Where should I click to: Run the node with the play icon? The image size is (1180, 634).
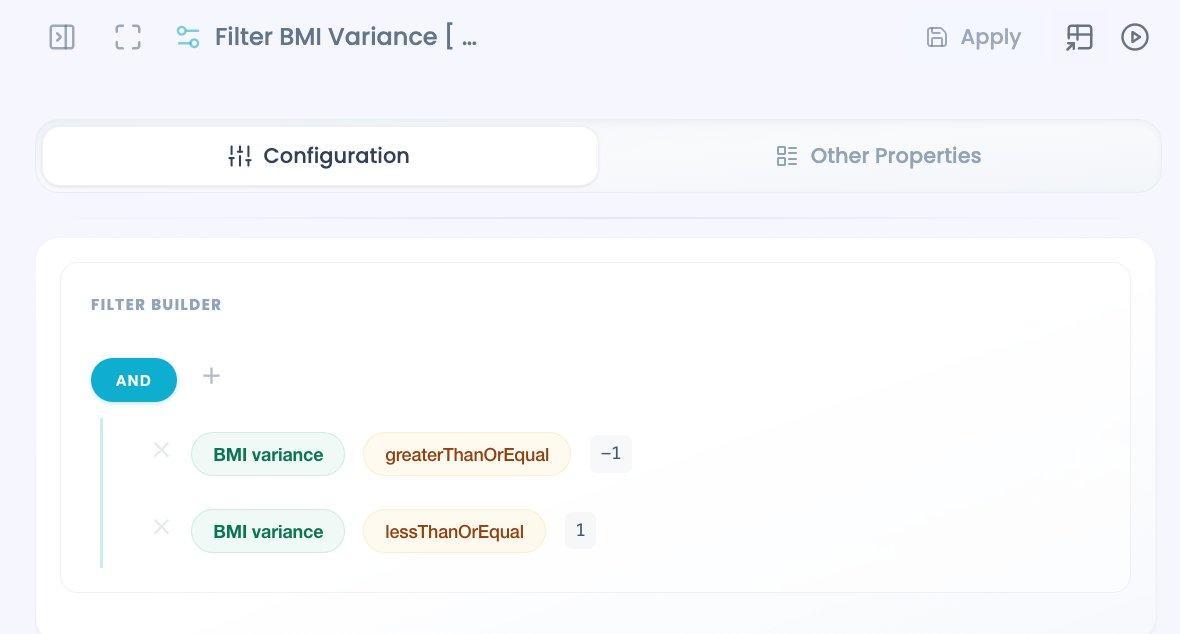click(1135, 37)
